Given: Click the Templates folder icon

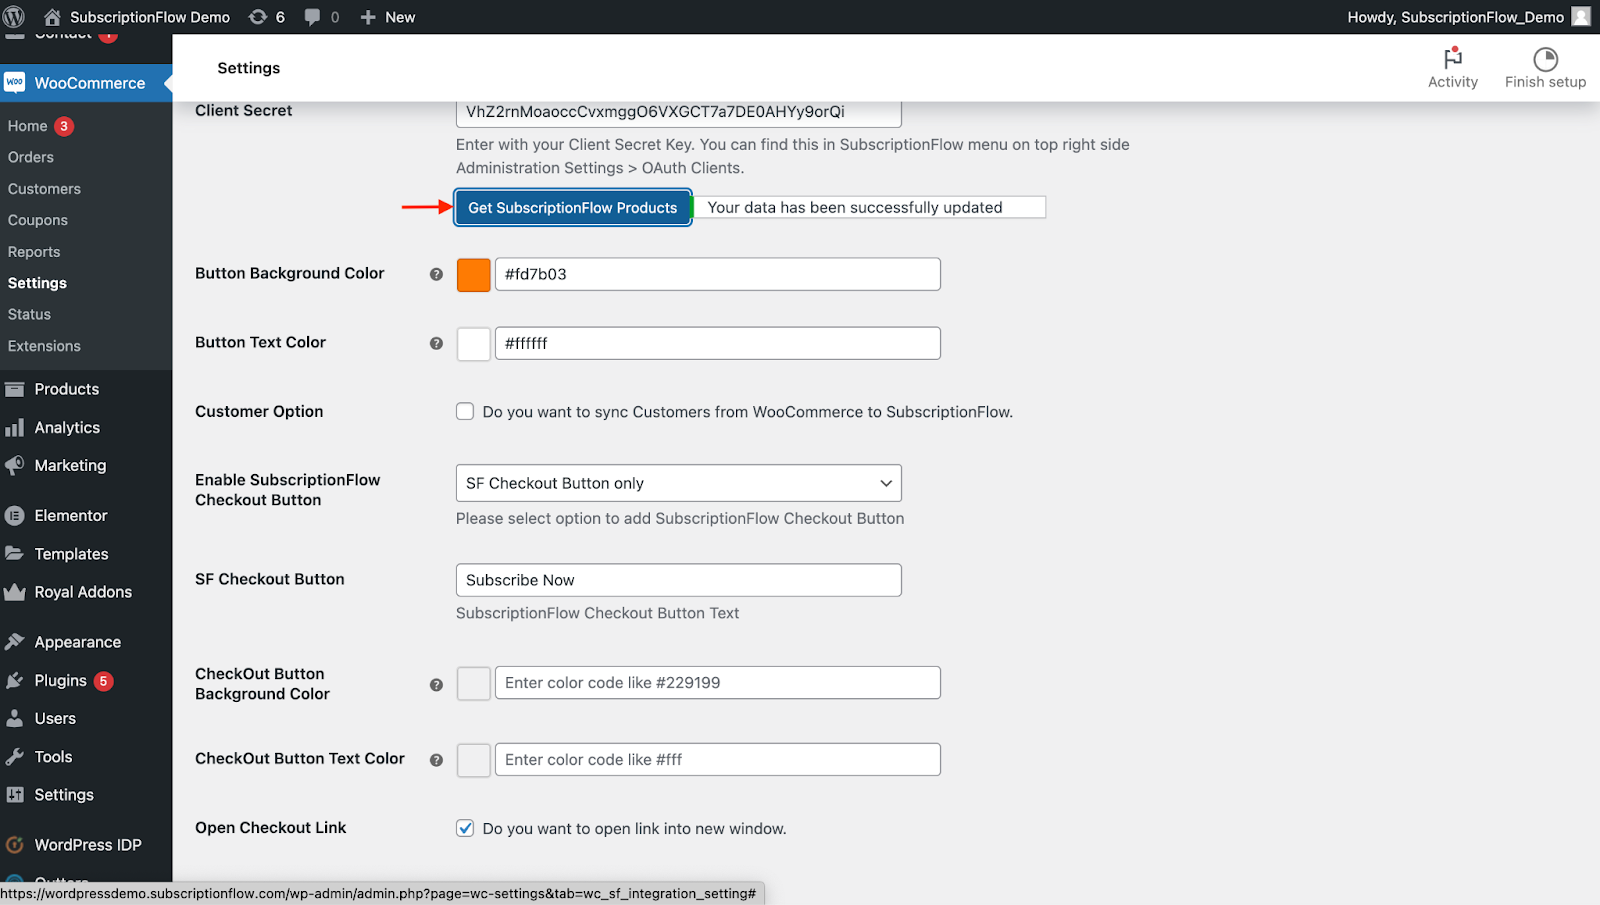Looking at the screenshot, I should pos(14,553).
